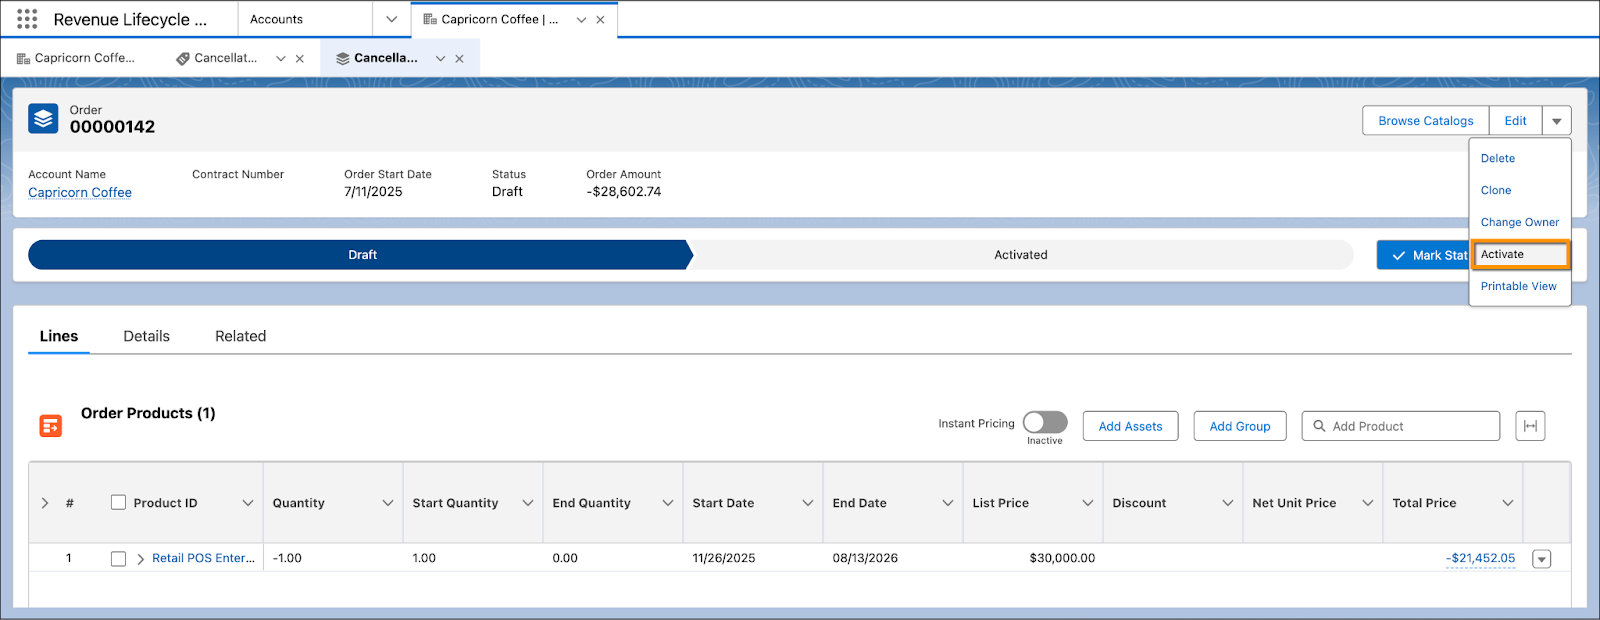
Task: Select the Draft stage in path
Action: tap(360, 255)
